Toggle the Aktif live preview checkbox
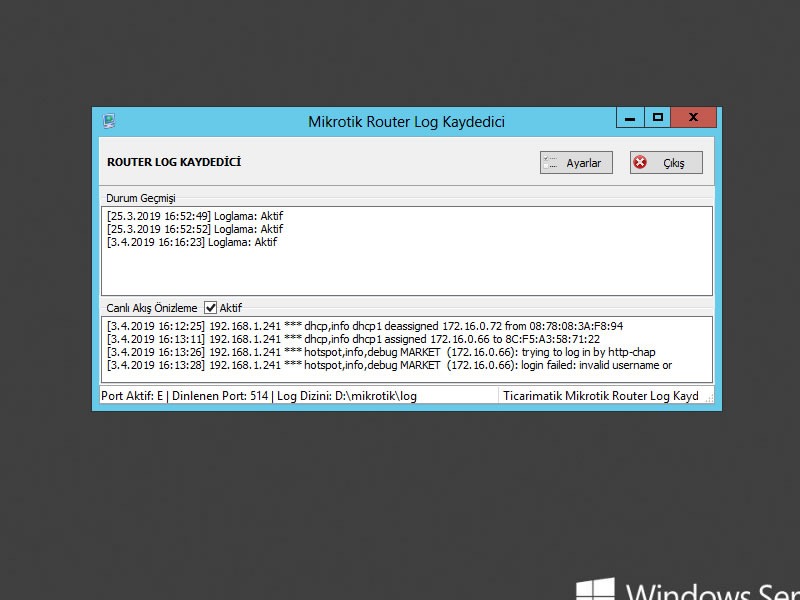 tap(211, 308)
